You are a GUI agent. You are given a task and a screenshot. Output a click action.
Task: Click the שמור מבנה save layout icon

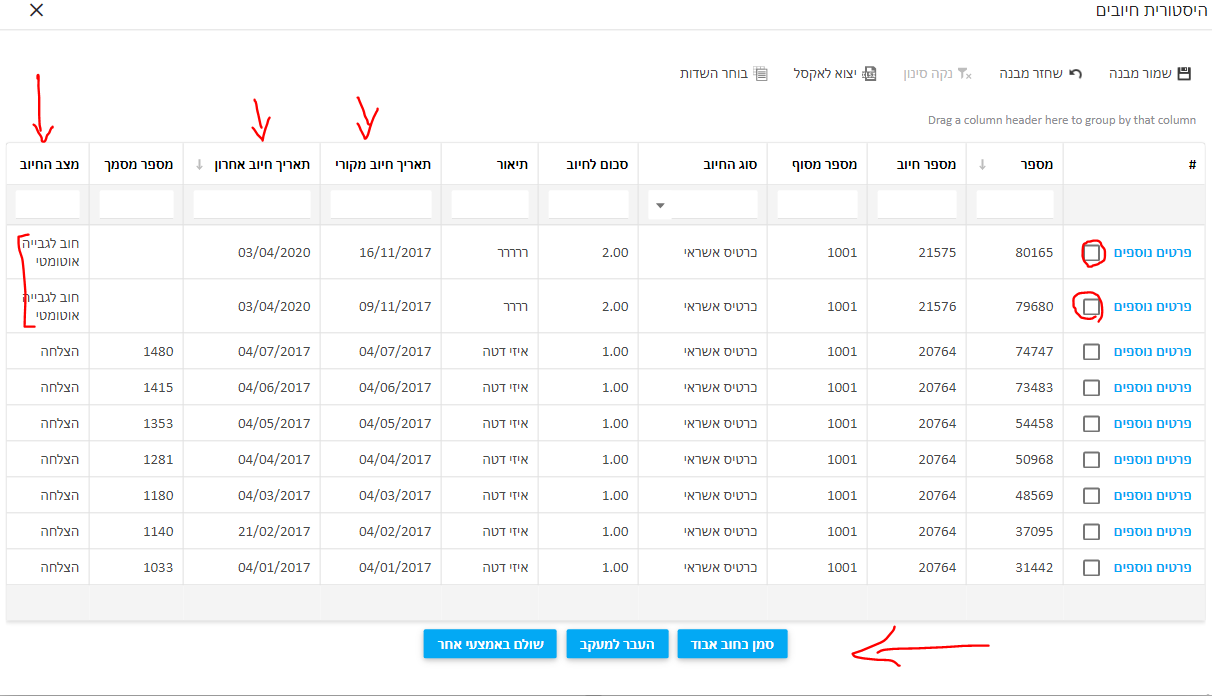pos(1184,74)
